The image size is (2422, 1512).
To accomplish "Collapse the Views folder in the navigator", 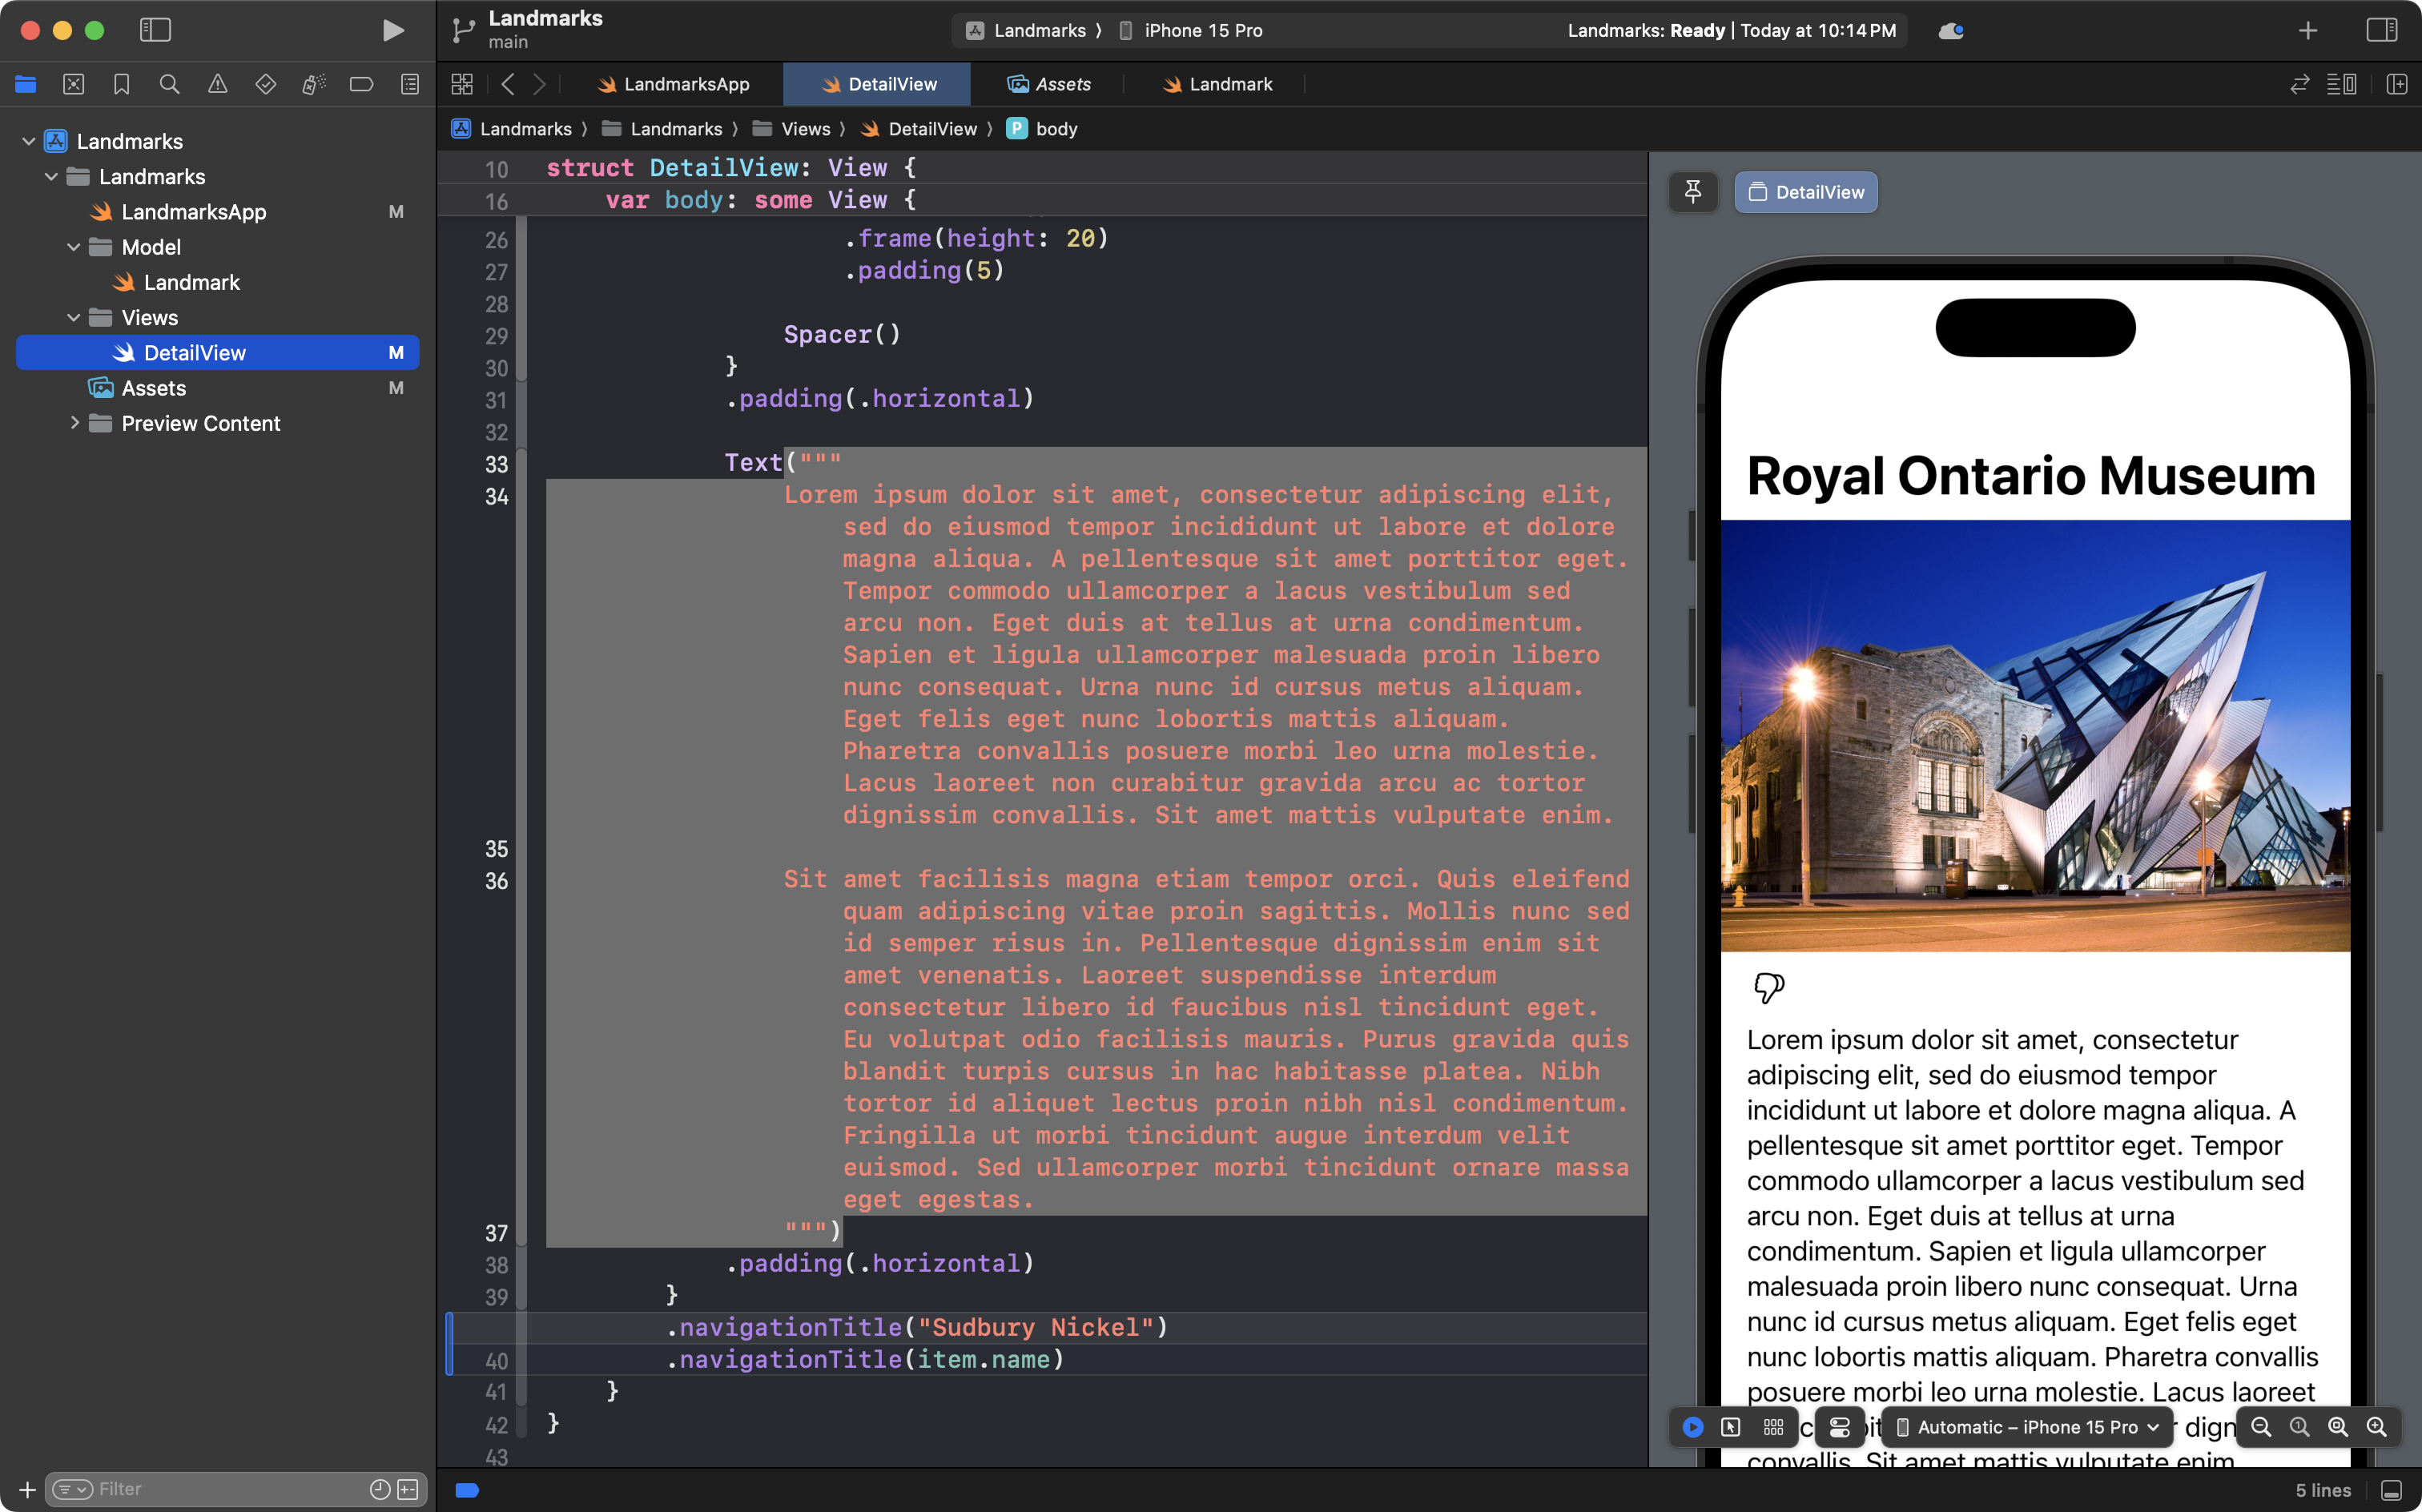I will [x=73, y=317].
